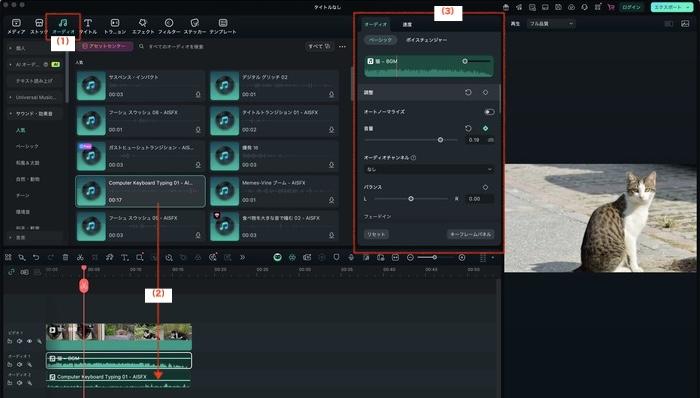This screenshot has height=398, width=700.
Task: Open the cloud upload icon in top bar
Action: (x=571, y=8)
